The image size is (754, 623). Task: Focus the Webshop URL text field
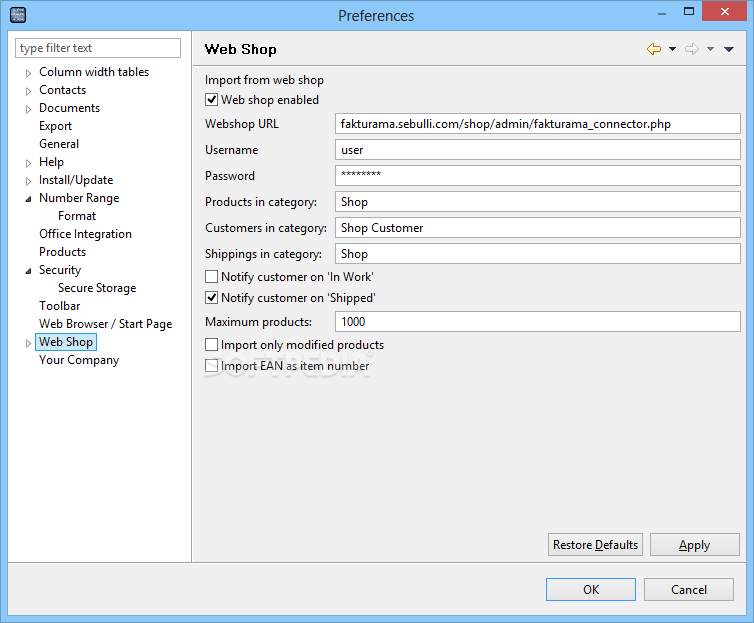tap(538, 124)
